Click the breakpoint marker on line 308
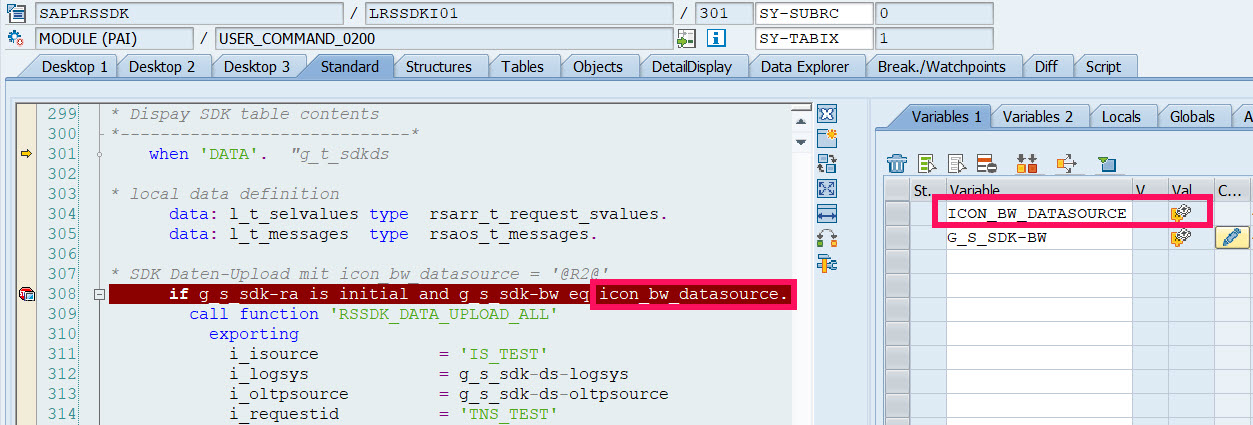Viewport: 1253px width, 425px height. pyautogui.click(x=27, y=294)
